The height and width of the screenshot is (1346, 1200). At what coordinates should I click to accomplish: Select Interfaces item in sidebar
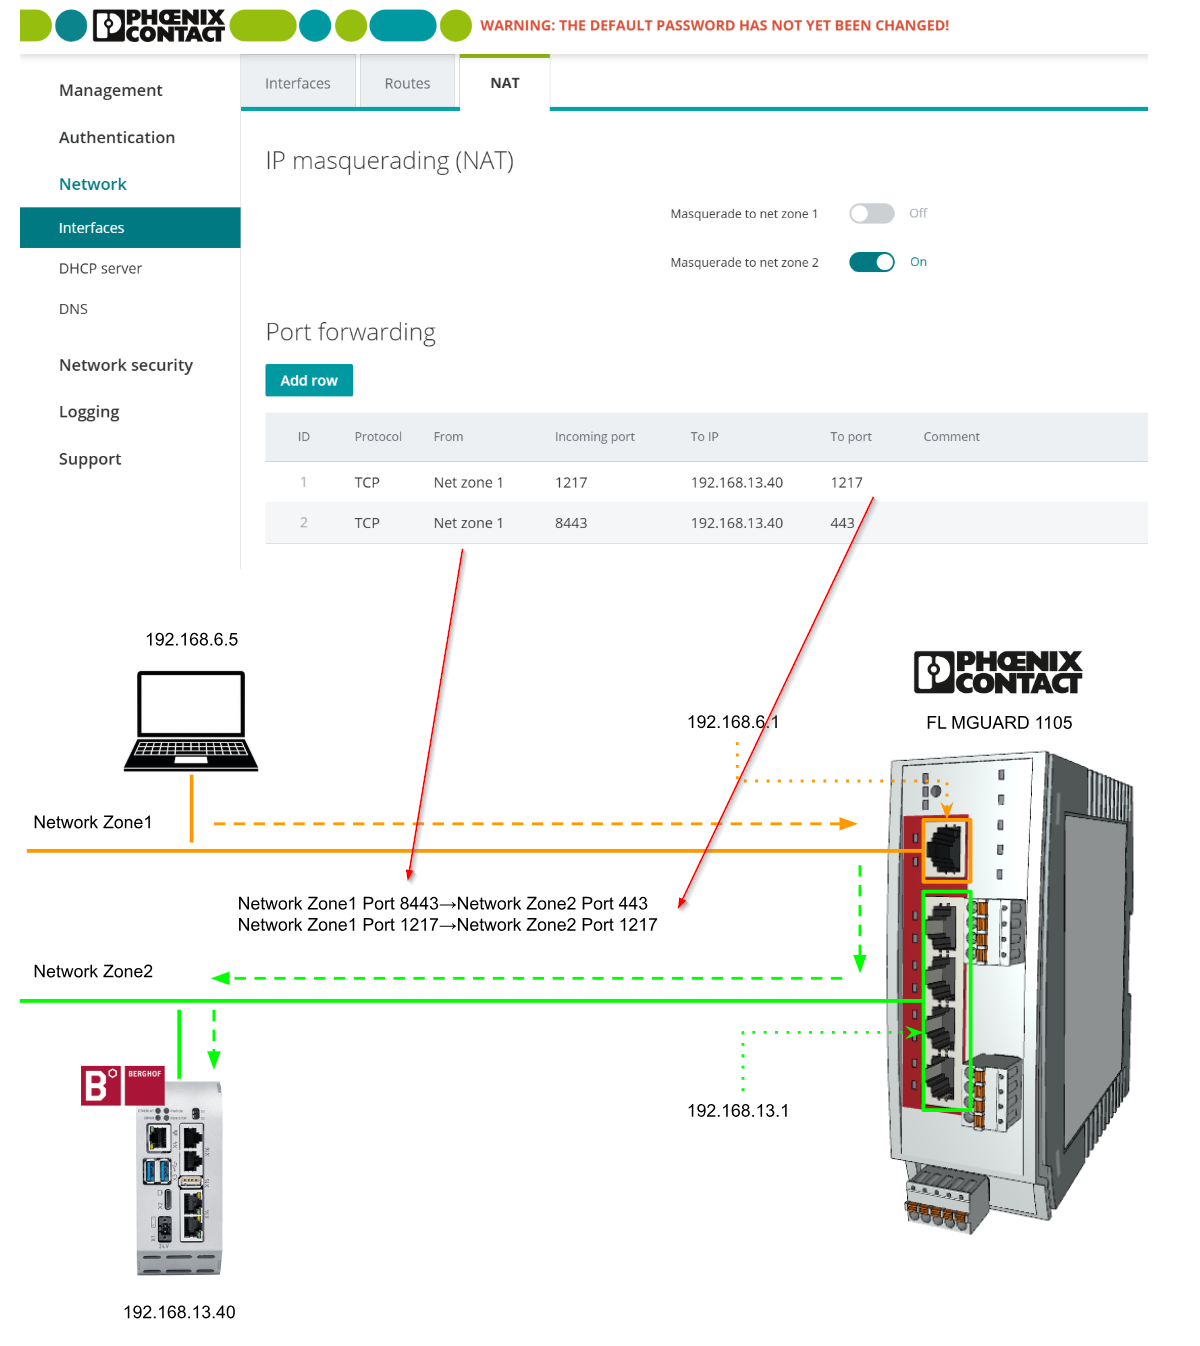130,228
